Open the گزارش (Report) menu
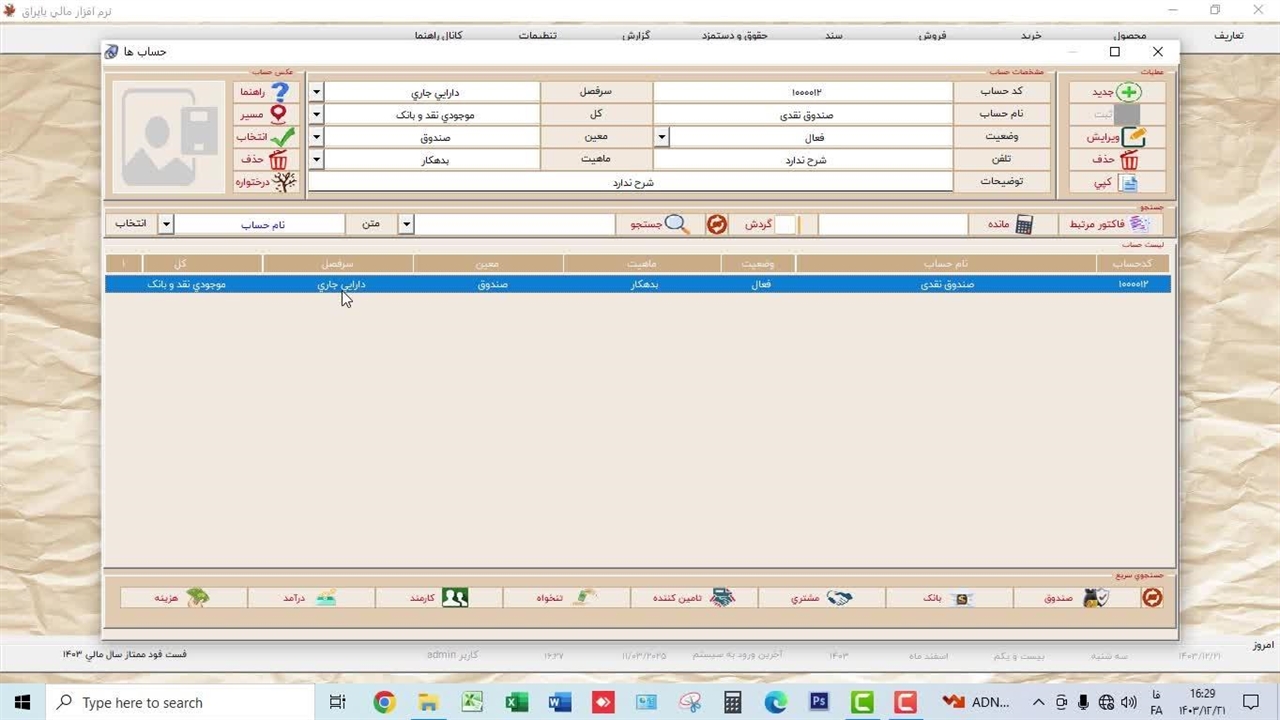 636,35
